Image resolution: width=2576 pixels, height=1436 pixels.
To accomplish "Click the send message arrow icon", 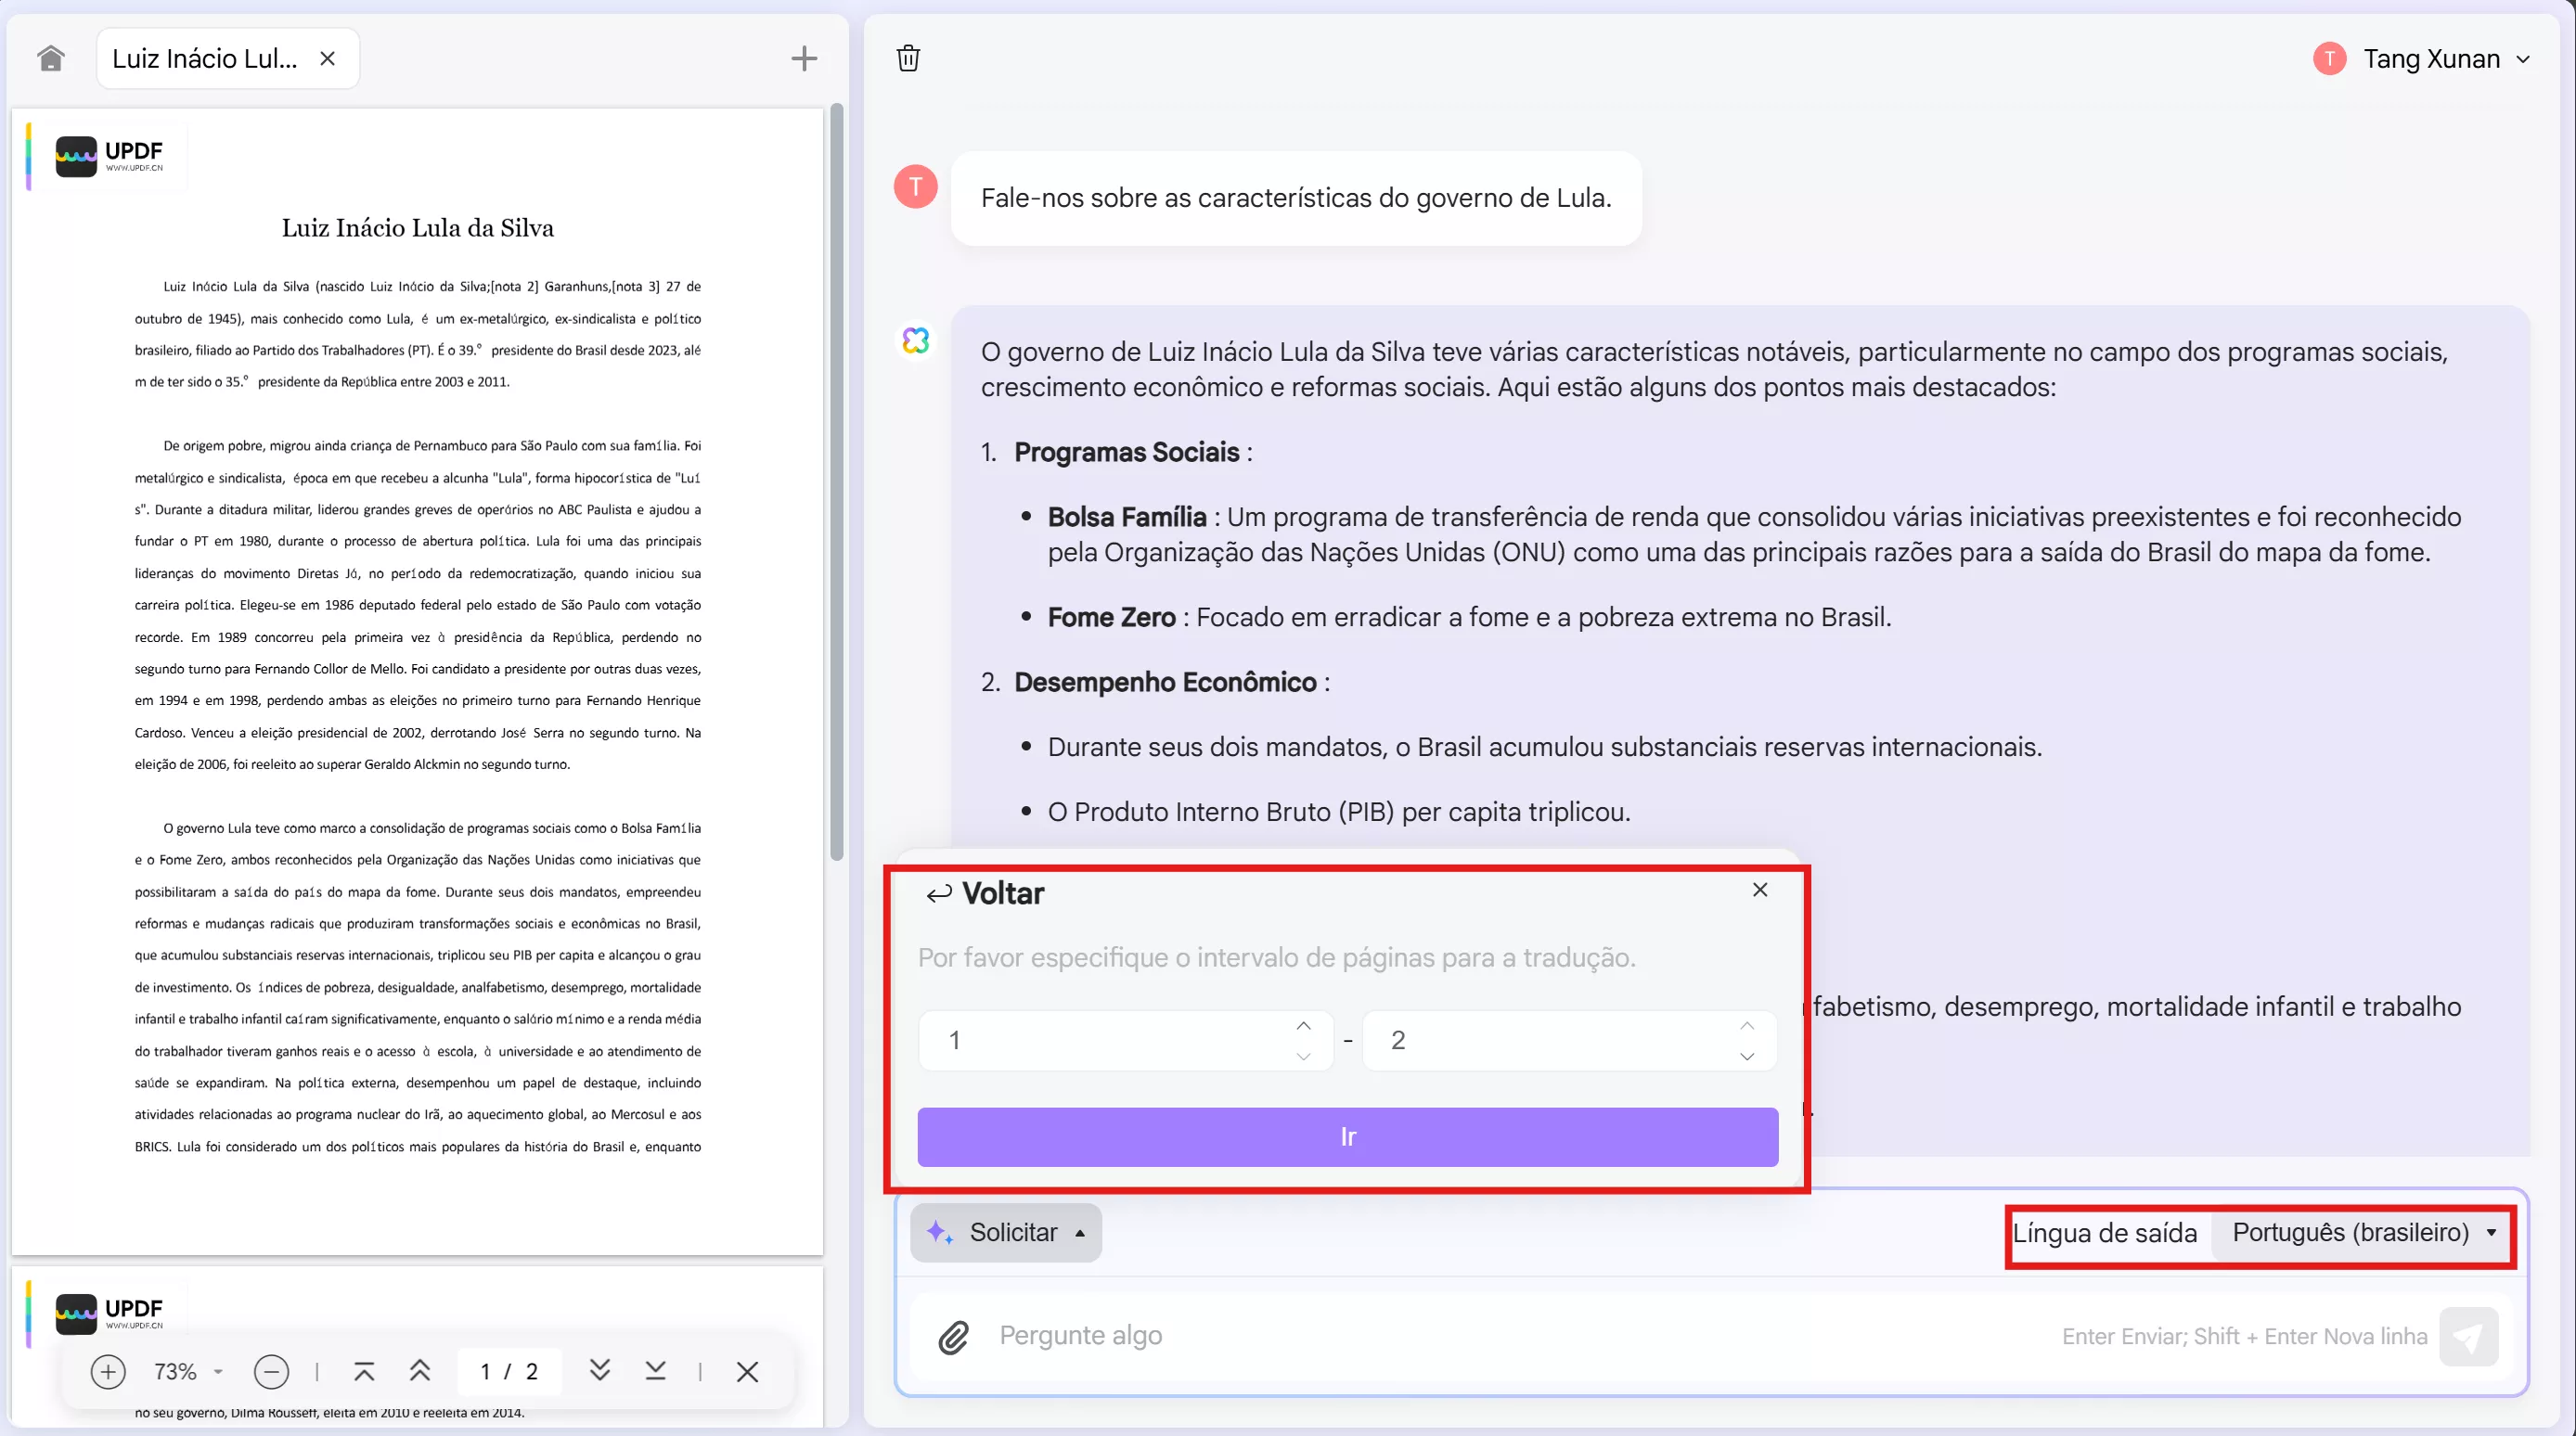I will point(2467,1337).
